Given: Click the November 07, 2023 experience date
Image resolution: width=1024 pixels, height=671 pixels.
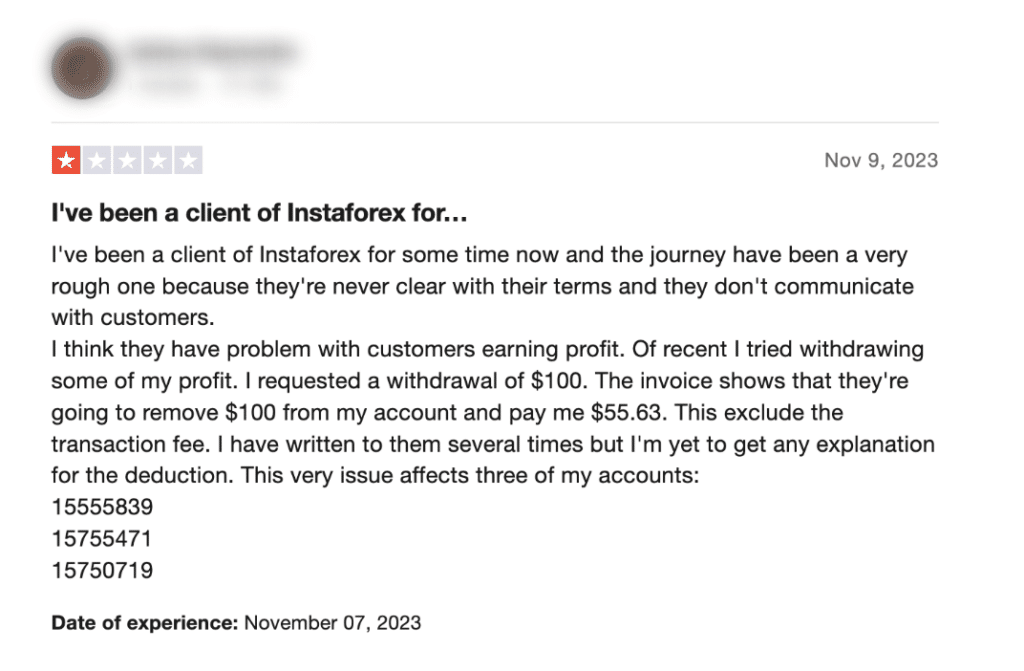Looking at the screenshot, I should point(333,623).
